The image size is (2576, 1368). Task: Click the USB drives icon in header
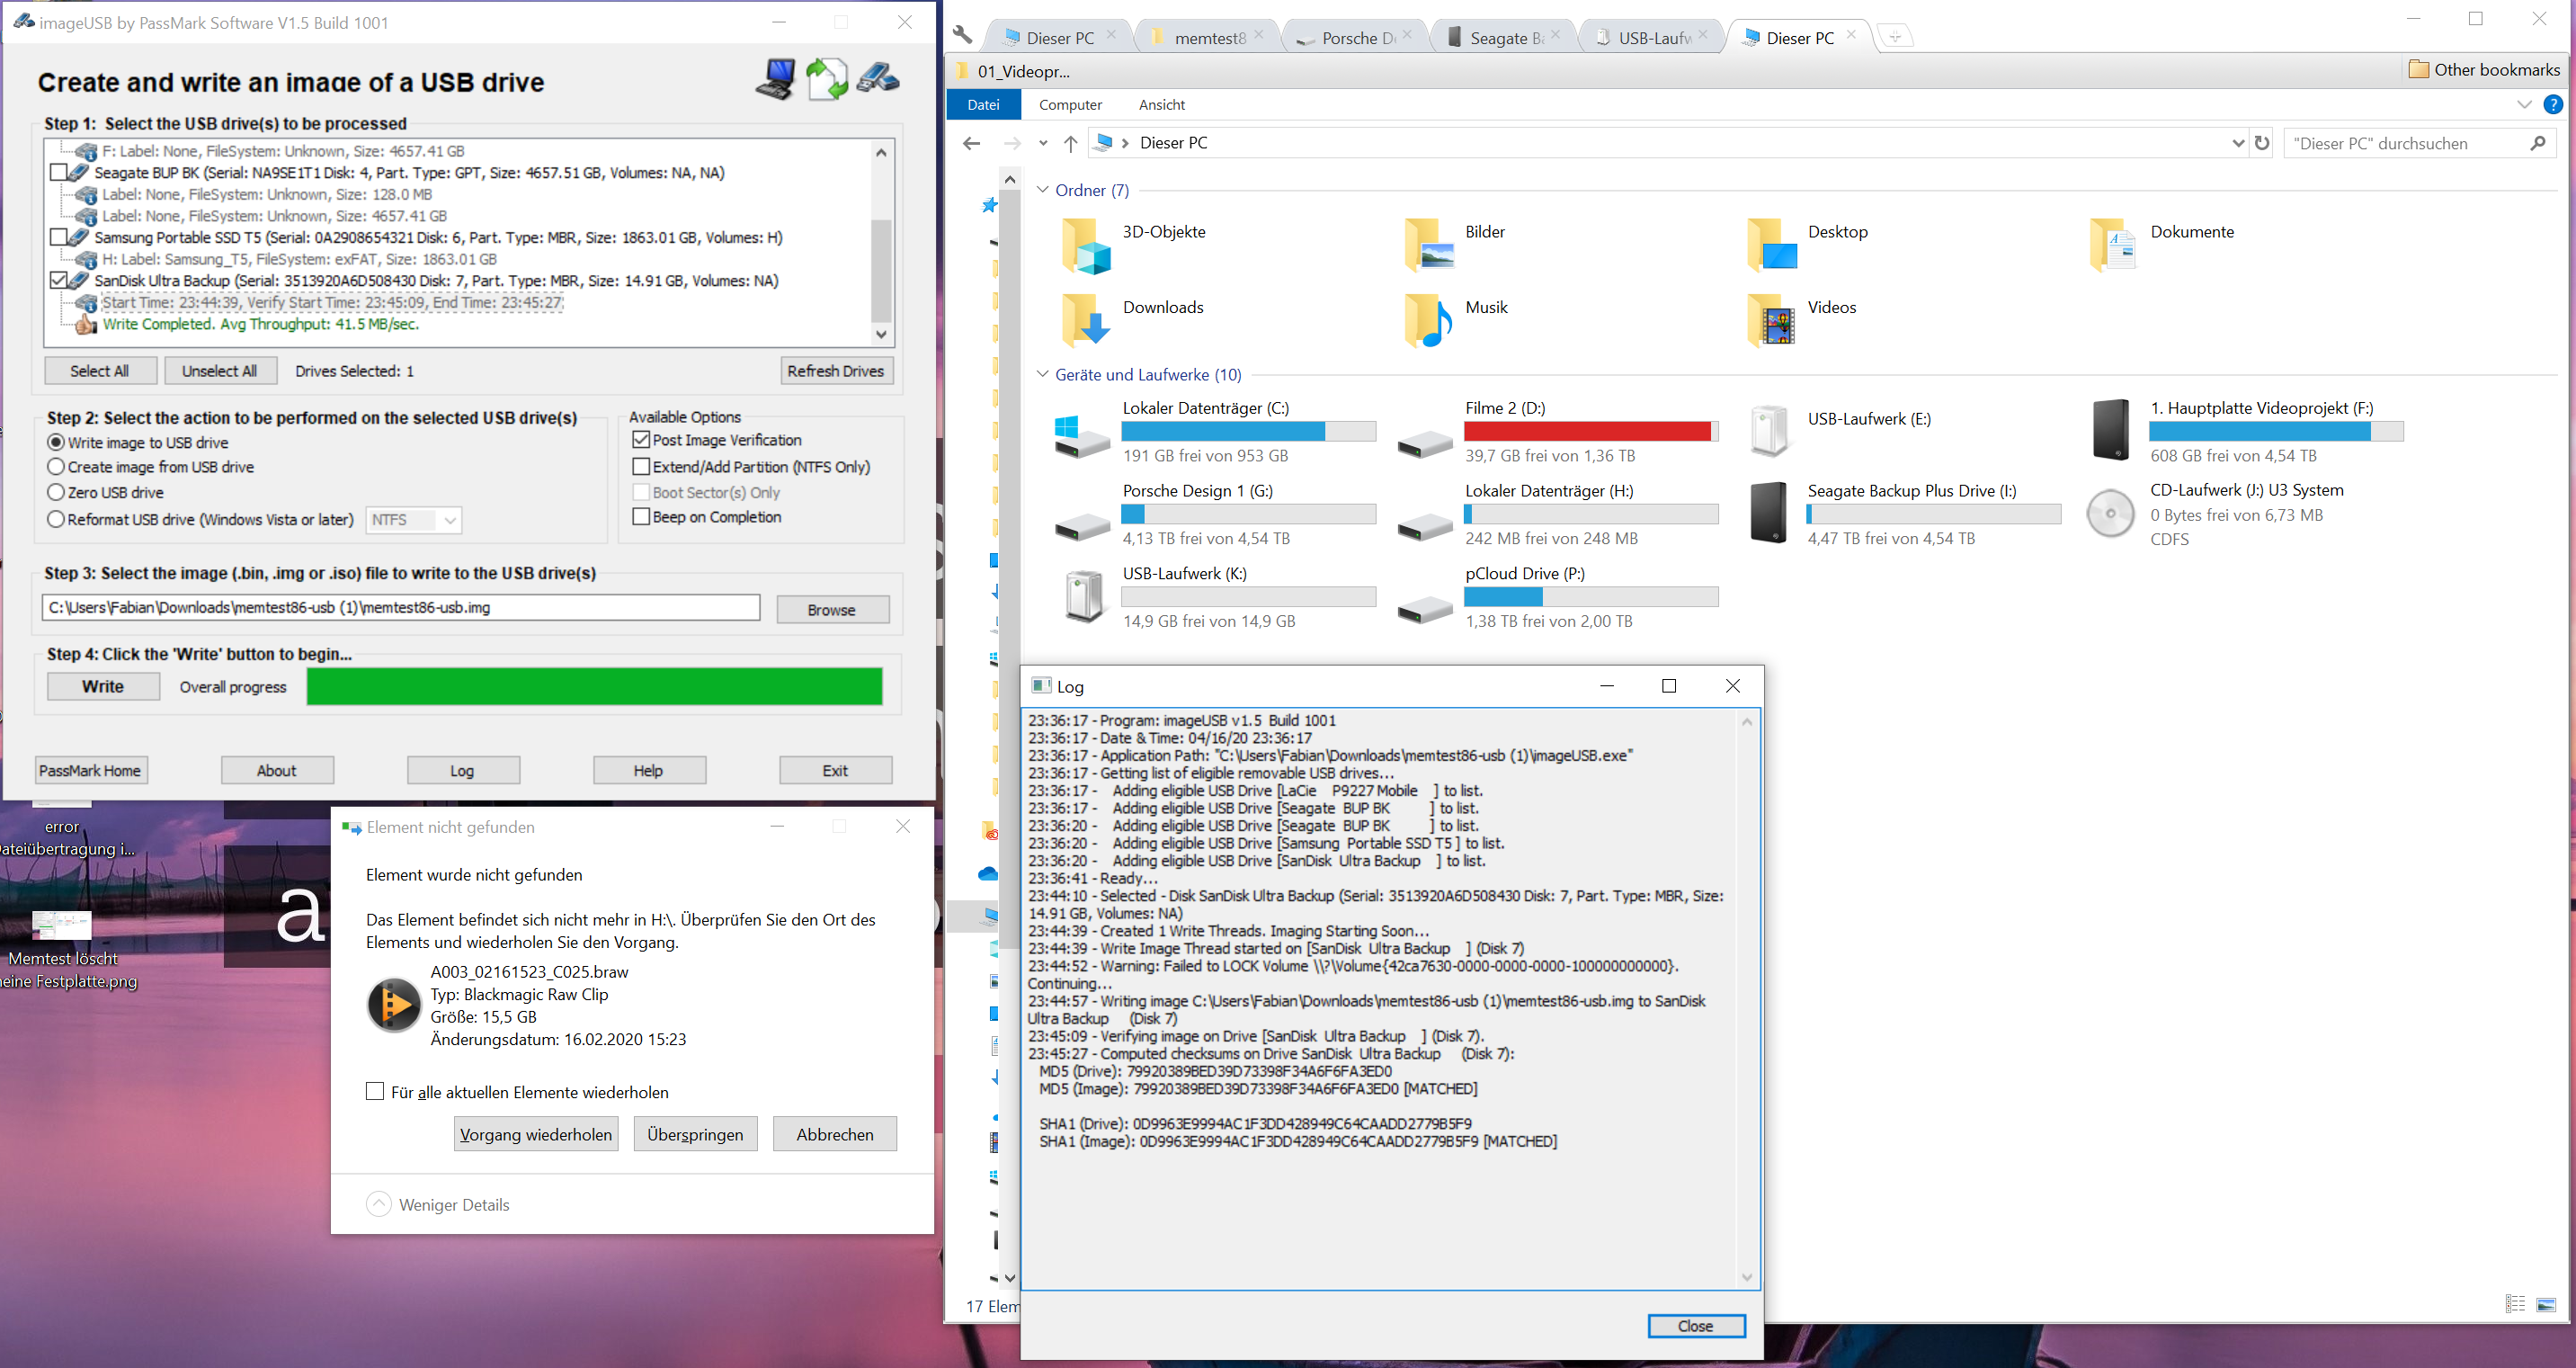coord(878,78)
